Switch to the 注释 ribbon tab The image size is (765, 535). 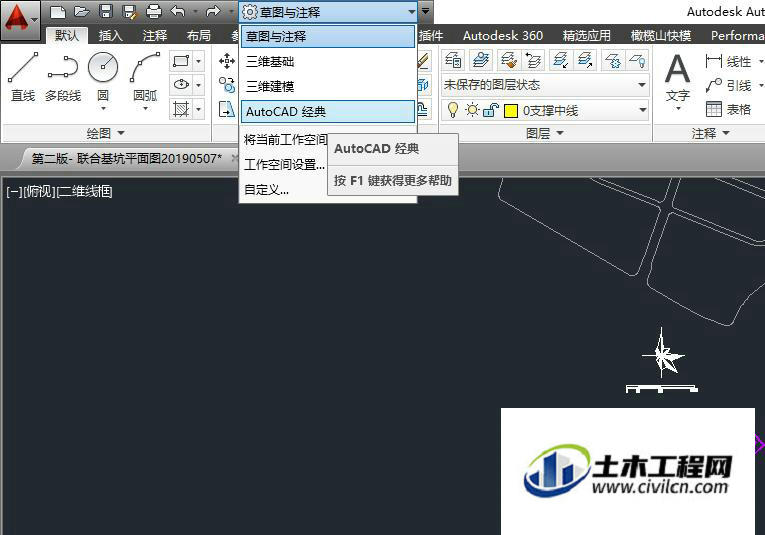pos(155,36)
